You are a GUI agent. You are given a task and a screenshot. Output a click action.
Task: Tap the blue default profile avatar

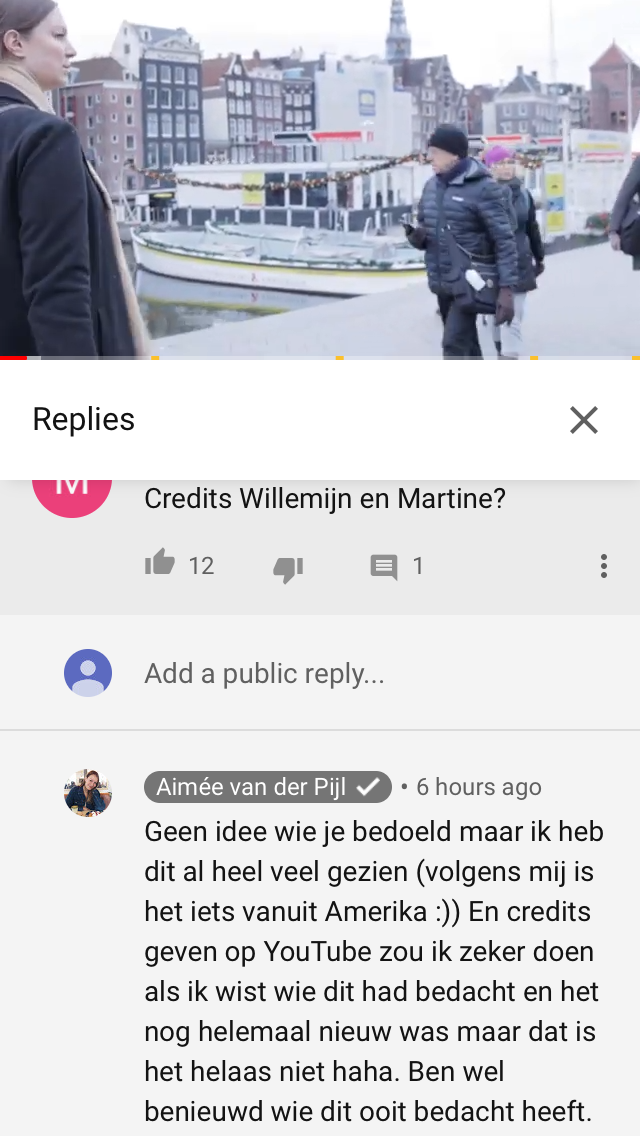click(x=88, y=673)
